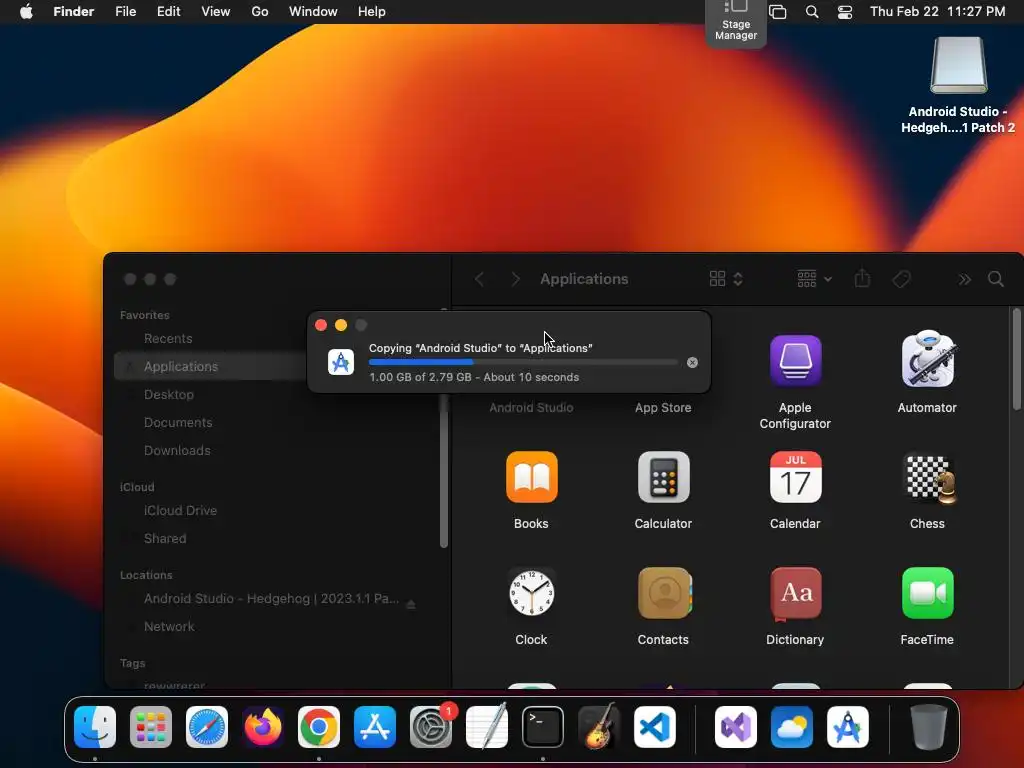1024x768 pixels.
Task: Click the Share button in Finder toolbar
Action: click(x=862, y=278)
